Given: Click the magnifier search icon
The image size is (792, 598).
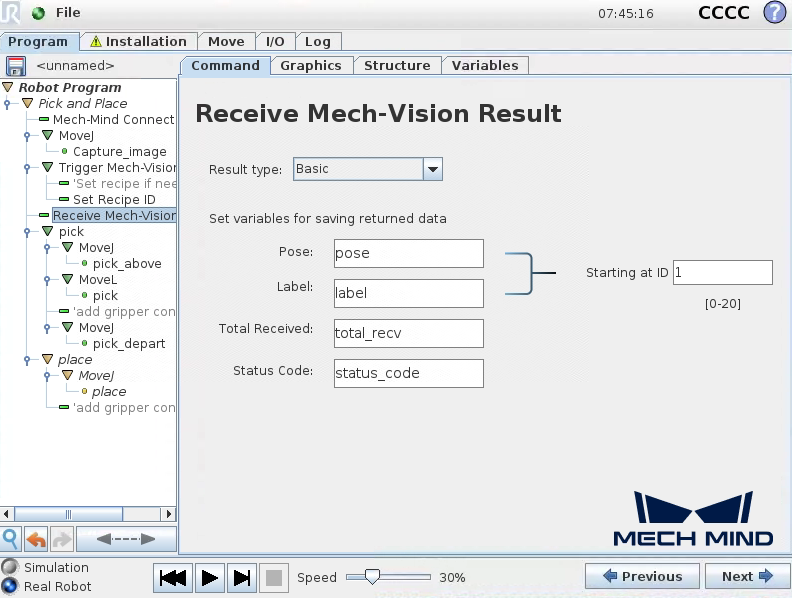Looking at the screenshot, I should (x=11, y=539).
